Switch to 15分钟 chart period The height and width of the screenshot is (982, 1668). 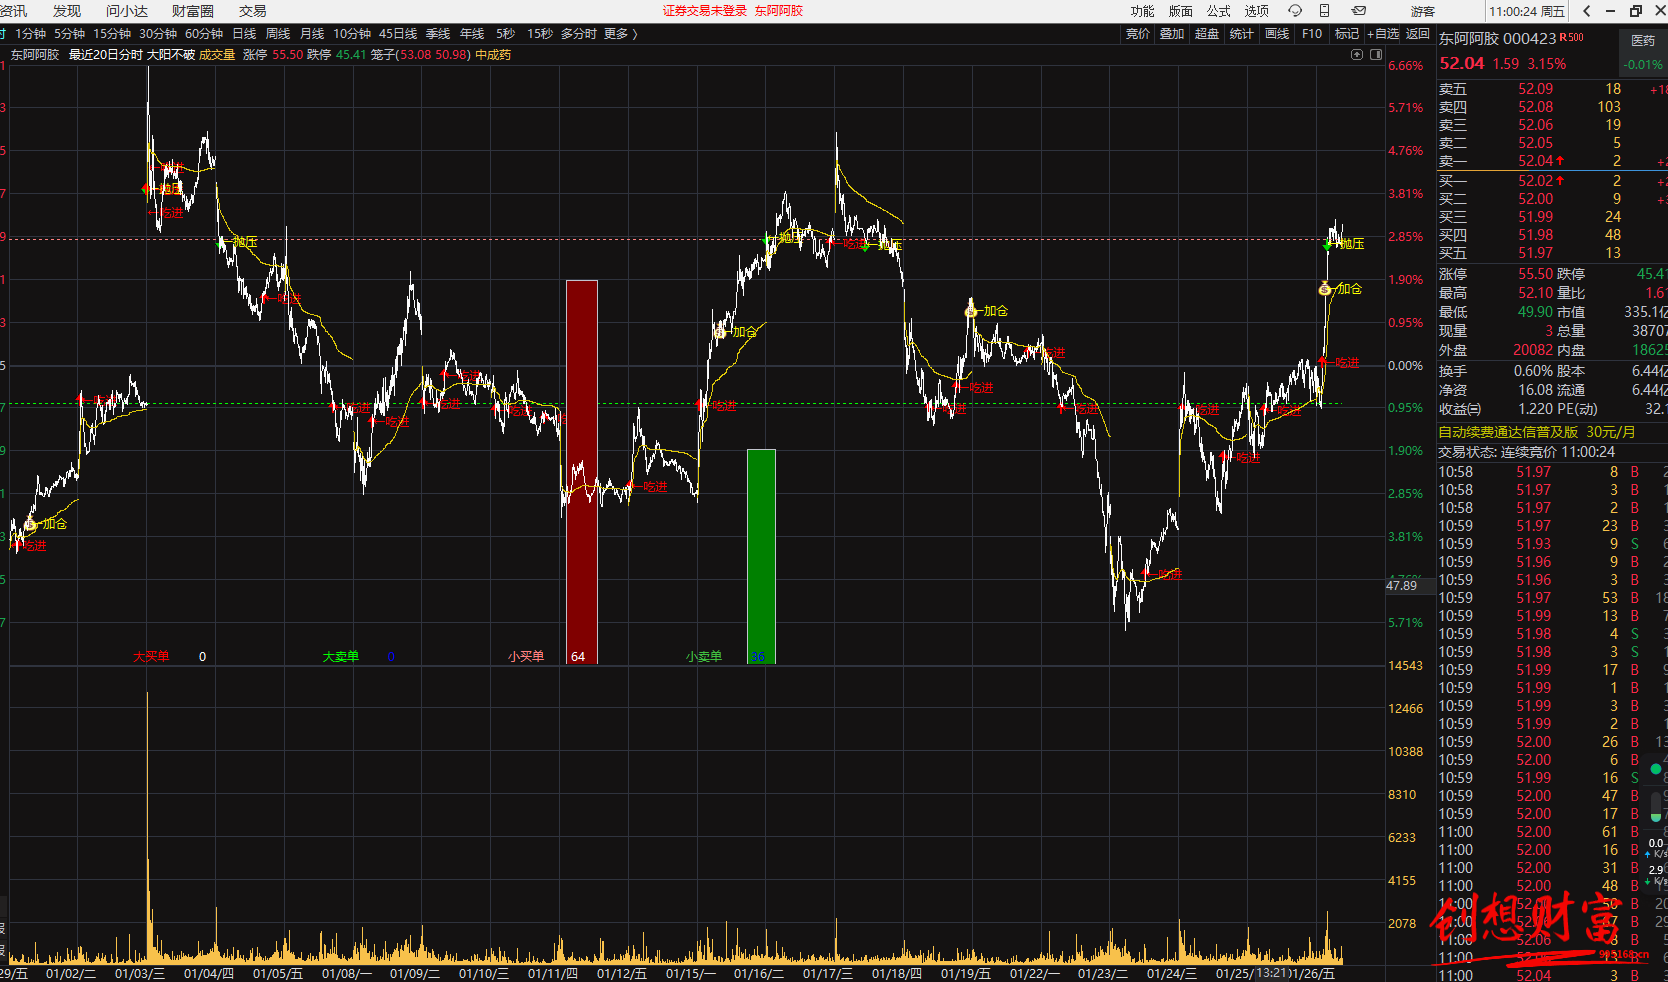(112, 34)
